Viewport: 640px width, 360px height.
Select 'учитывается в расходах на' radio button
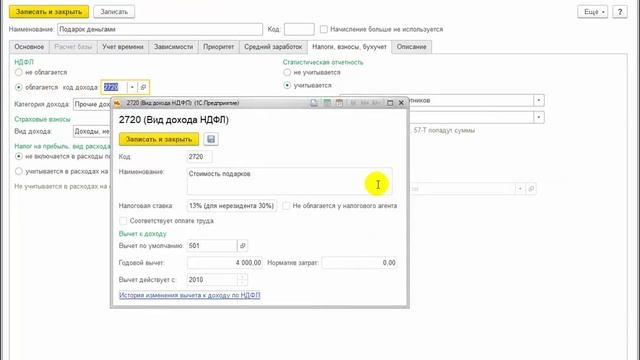coord(18,171)
